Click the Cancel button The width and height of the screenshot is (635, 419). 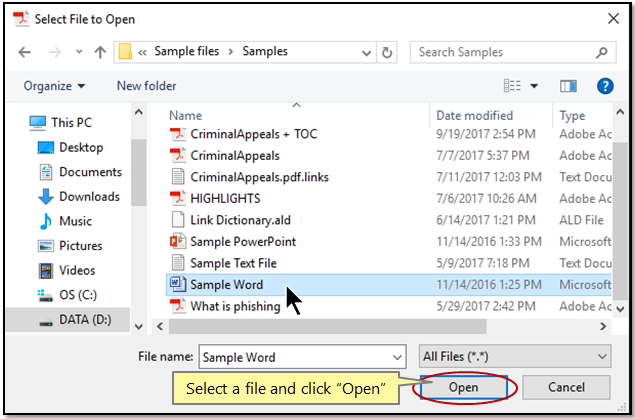[565, 387]
